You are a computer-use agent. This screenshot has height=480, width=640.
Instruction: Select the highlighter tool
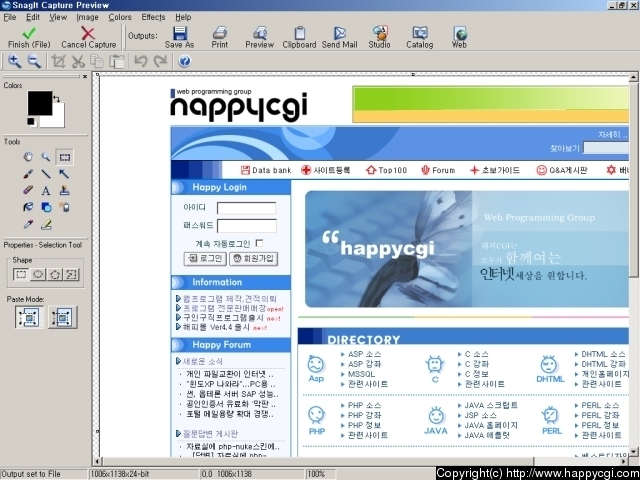(x=46, y=224)
